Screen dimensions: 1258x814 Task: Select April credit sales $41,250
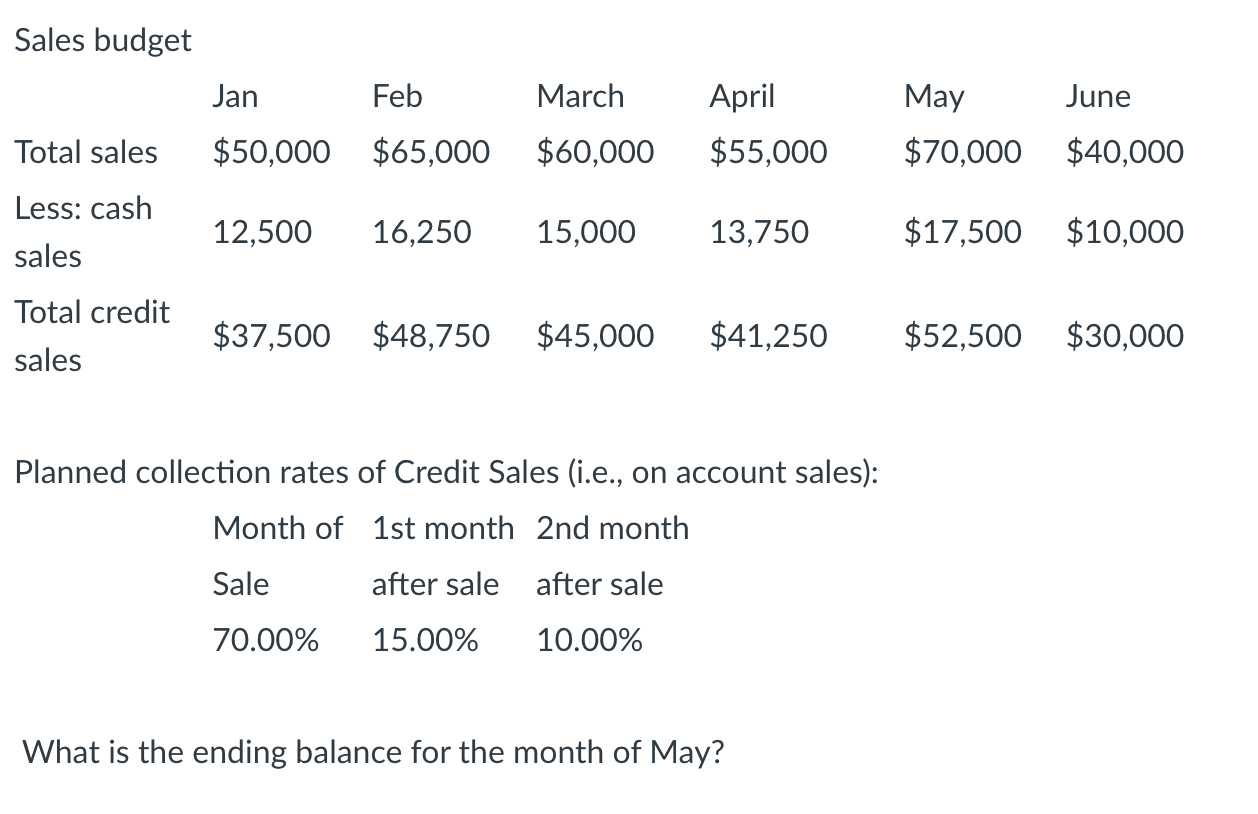pyautogui.click(x=768, y=336)
